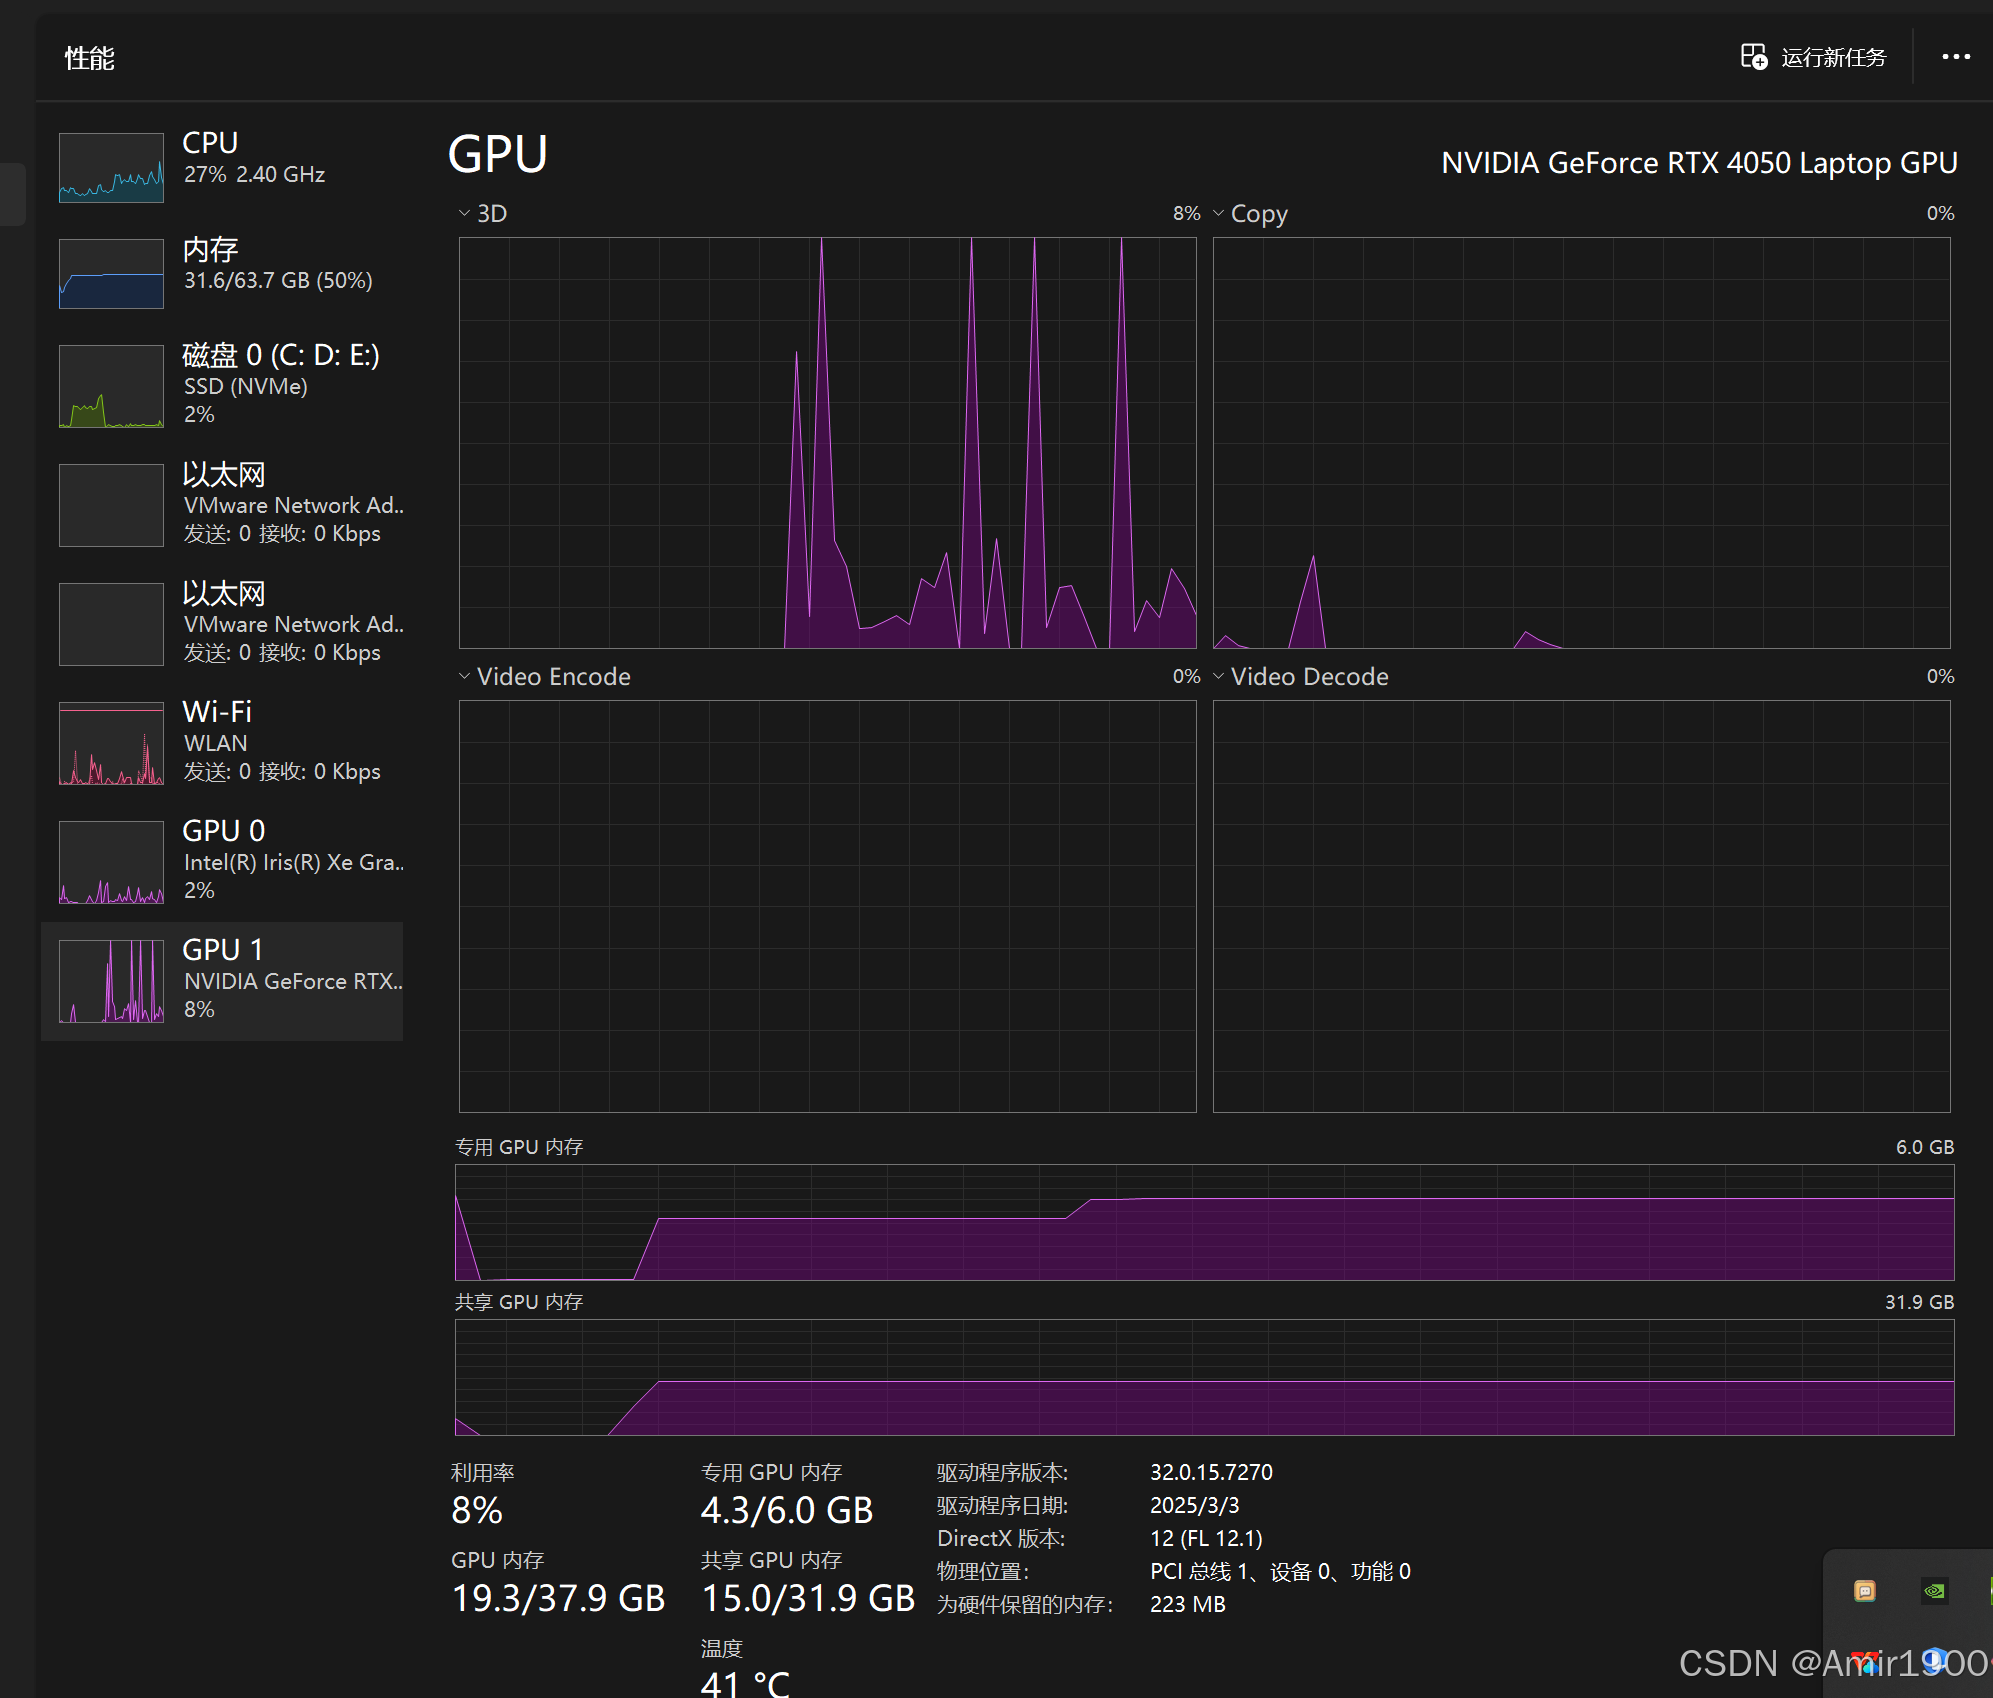Expand the Copy engine dropdown chevron

(x=1218, y=213)
